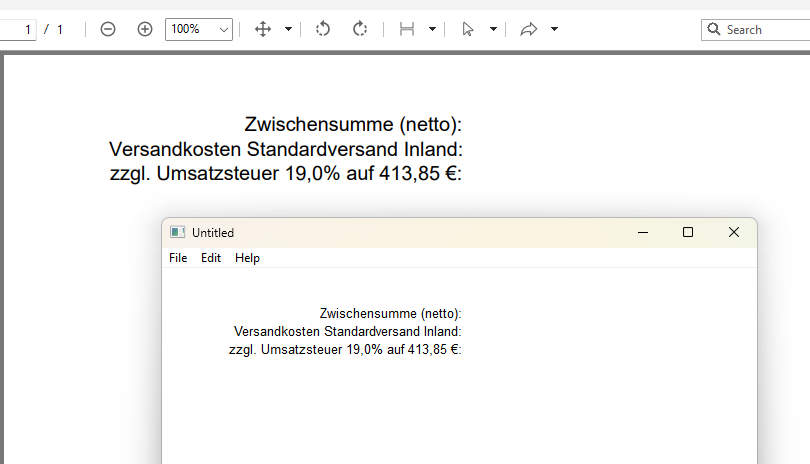Minimize the Untitled window
The height and width of the screenshot is (464, 810).
643,233
